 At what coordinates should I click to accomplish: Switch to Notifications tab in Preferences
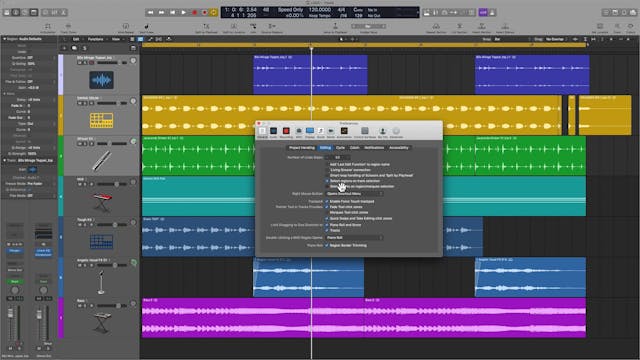(x=374, y=148)
